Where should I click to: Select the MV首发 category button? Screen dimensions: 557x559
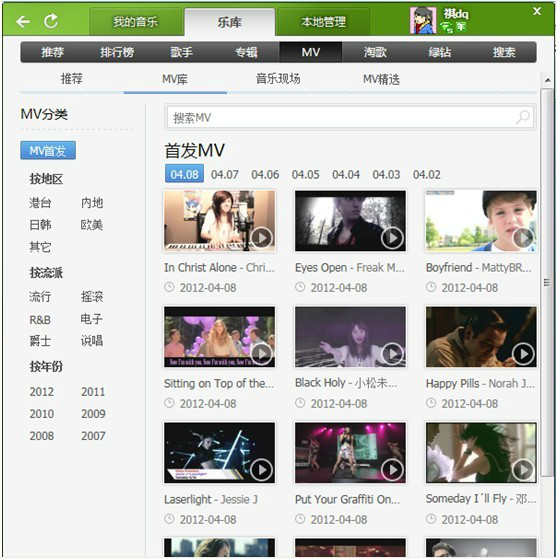pyautogui.click(x=48, y=150)
